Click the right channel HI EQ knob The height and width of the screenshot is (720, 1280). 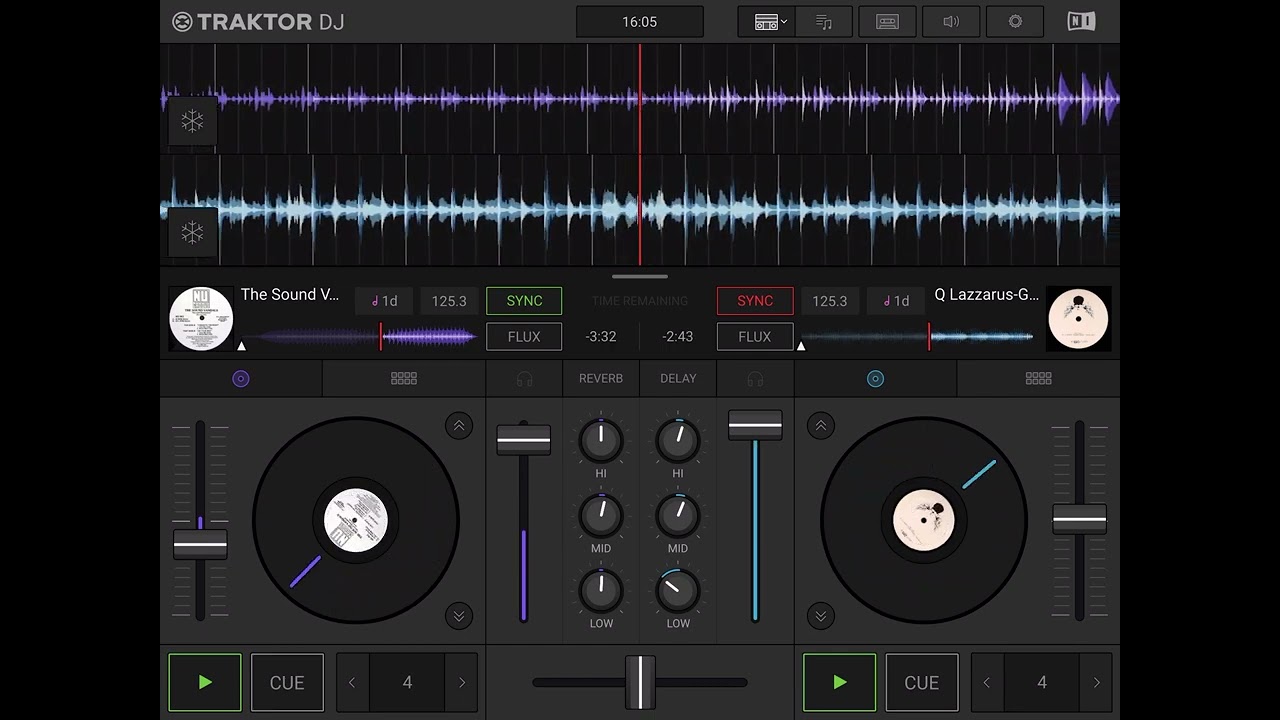click(678, 440)
